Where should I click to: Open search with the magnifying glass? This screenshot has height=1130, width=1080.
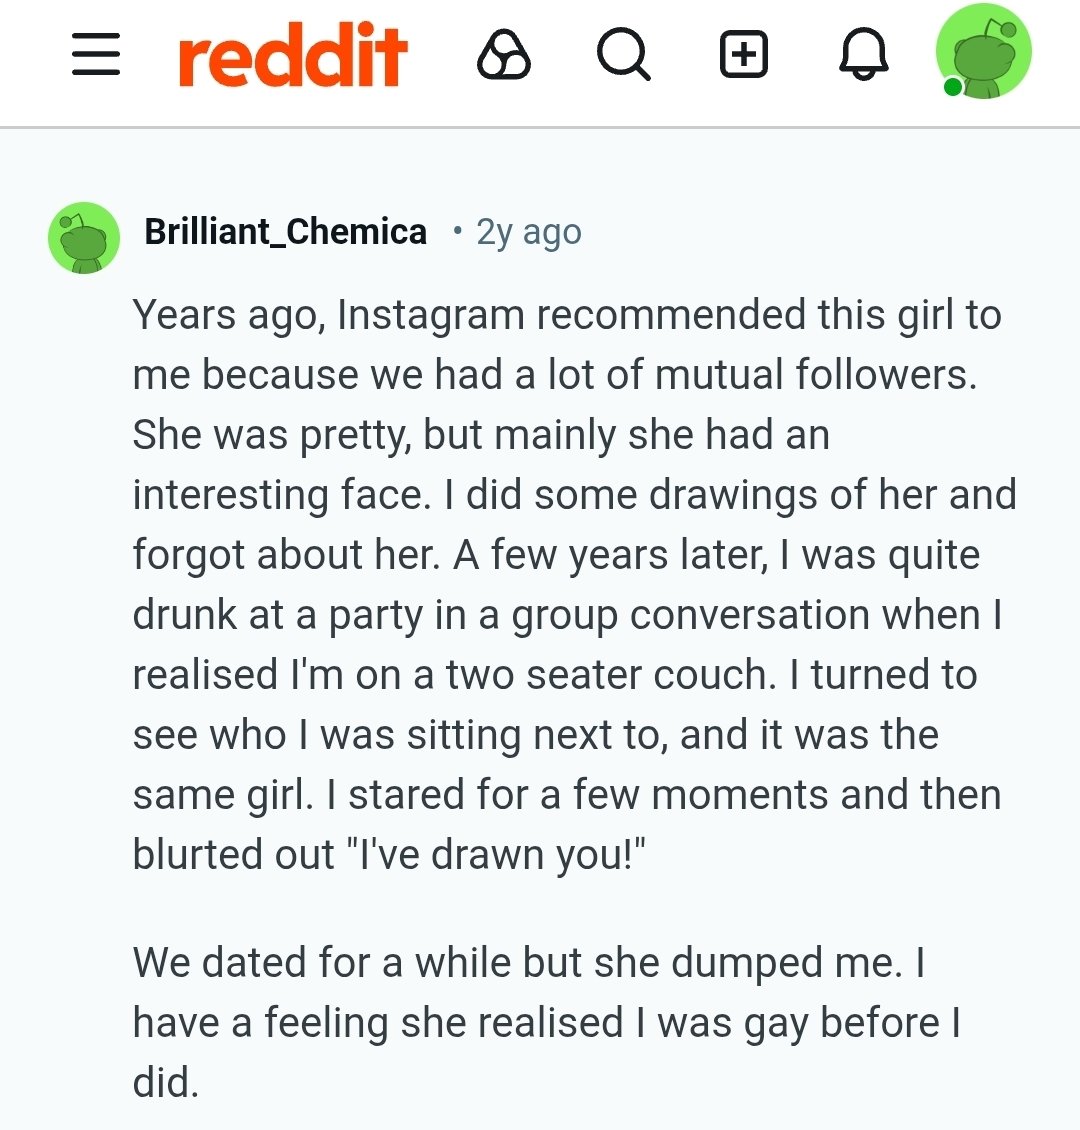(x=624, y=54)
